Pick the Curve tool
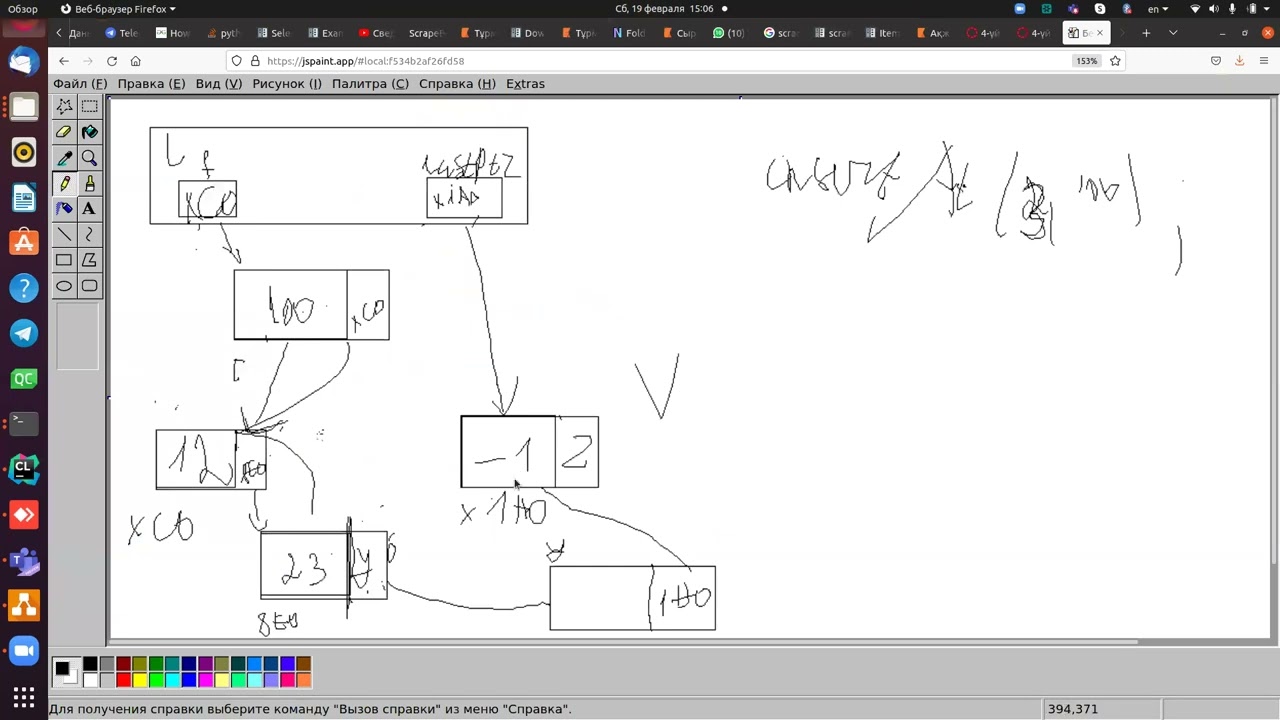Image resolution: width=1280 pixels, height=720 pixels. point(89,234)
